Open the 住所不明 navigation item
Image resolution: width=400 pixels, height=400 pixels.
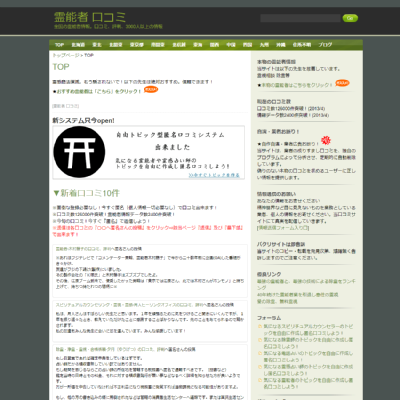(x=302, y=45)
